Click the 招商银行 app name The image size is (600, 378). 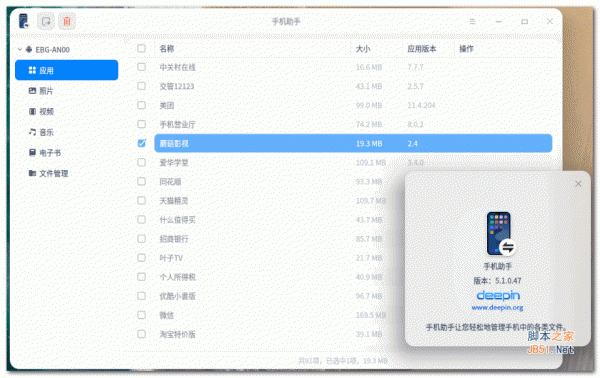click(174, 239)
